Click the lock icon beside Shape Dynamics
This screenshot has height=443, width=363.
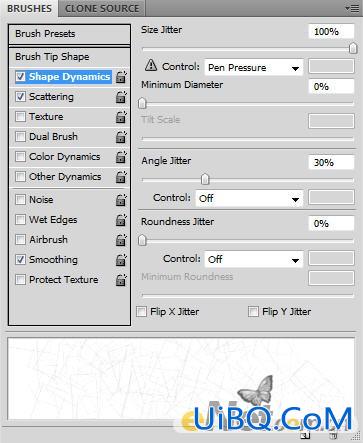click(x=121, y=77)
